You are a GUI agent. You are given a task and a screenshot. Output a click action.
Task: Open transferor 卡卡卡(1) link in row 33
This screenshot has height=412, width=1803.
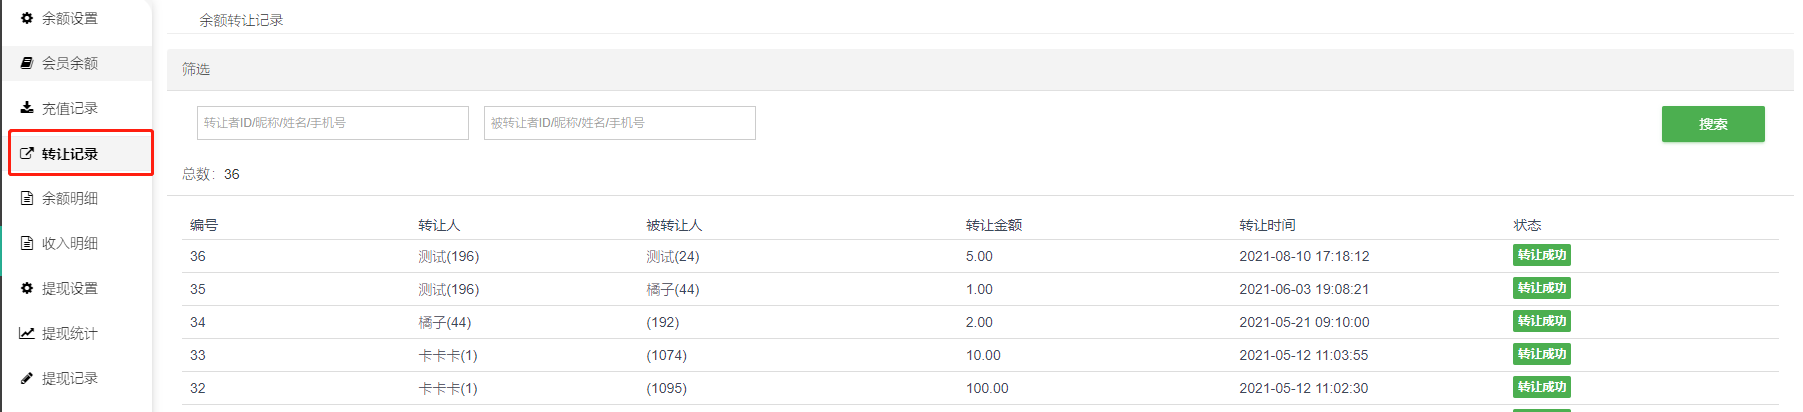point(448,355)
